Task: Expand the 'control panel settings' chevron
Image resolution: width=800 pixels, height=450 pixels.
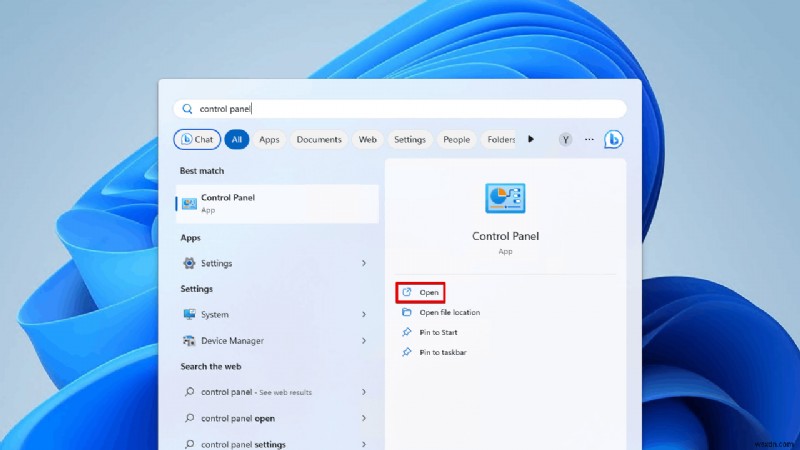Action: click(x=364, y=444)
